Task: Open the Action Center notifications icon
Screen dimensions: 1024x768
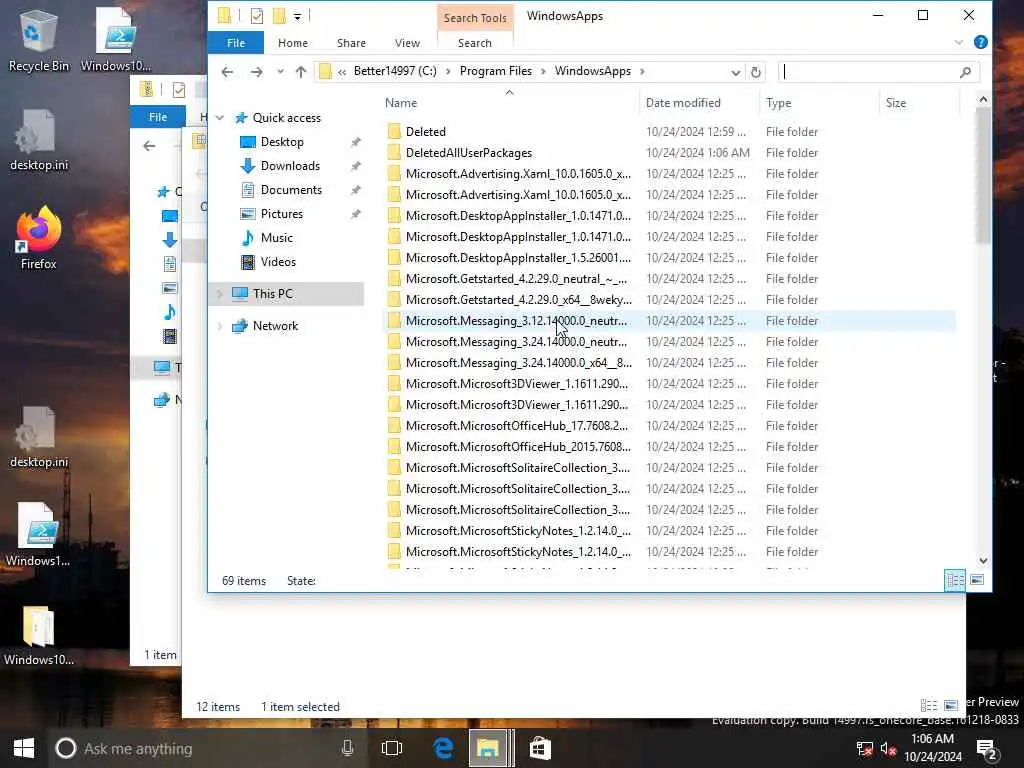Action: pyautogui.click(x=986, y=750)
